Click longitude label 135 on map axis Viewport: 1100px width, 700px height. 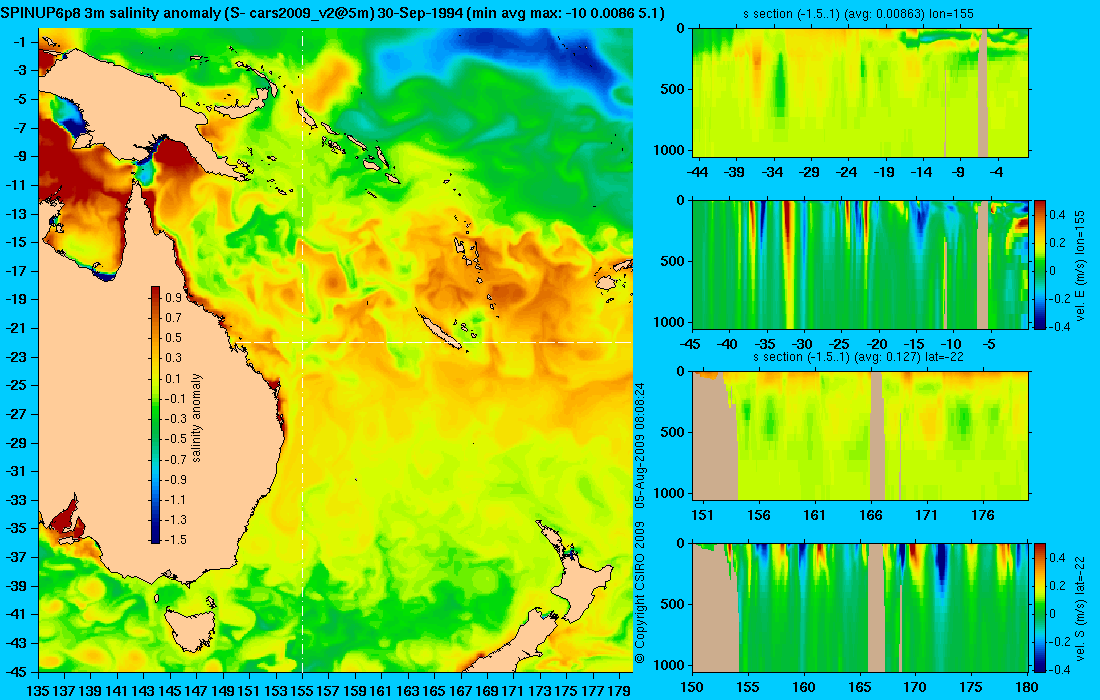[x=37, y=691]
